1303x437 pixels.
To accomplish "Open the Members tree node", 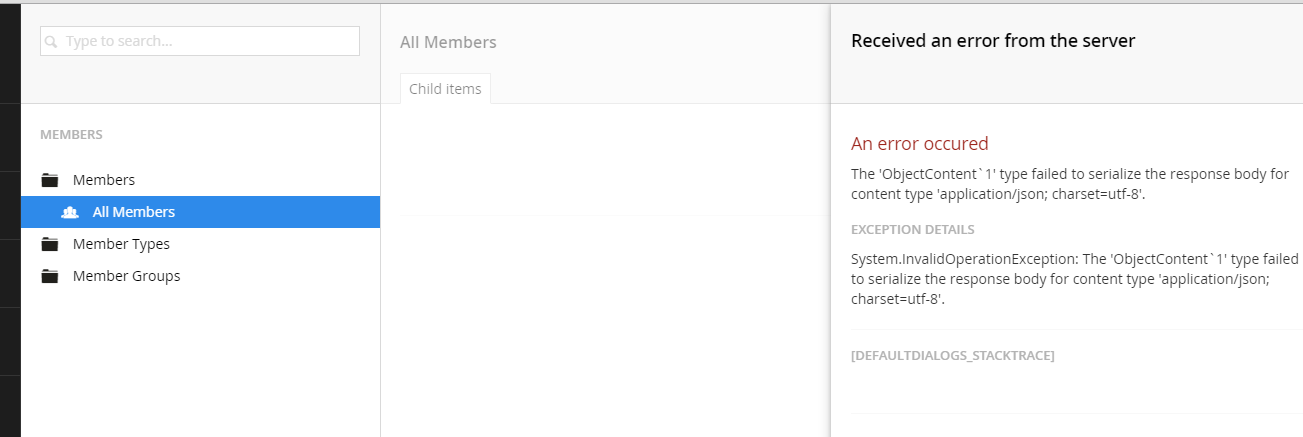I will [104, 180].
